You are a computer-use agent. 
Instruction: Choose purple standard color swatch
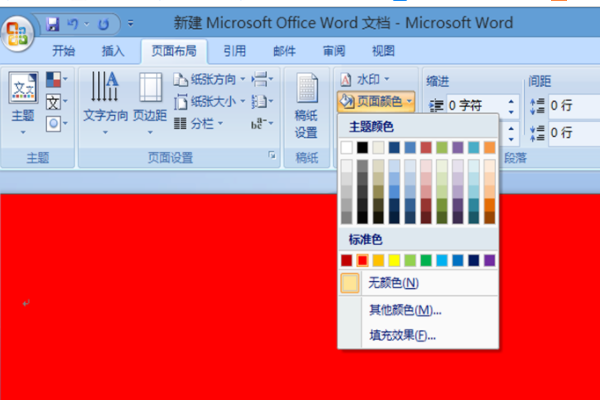pos(489,260)
